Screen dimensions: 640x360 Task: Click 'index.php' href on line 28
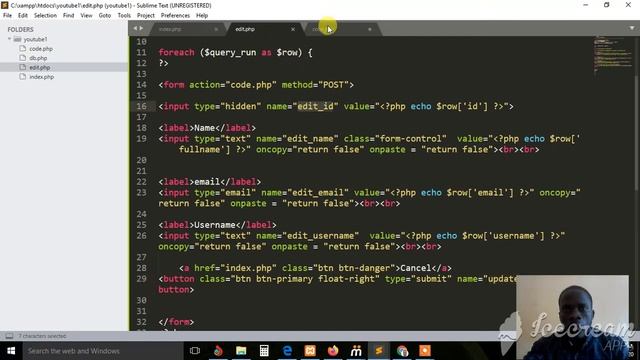tap(249, 268)
